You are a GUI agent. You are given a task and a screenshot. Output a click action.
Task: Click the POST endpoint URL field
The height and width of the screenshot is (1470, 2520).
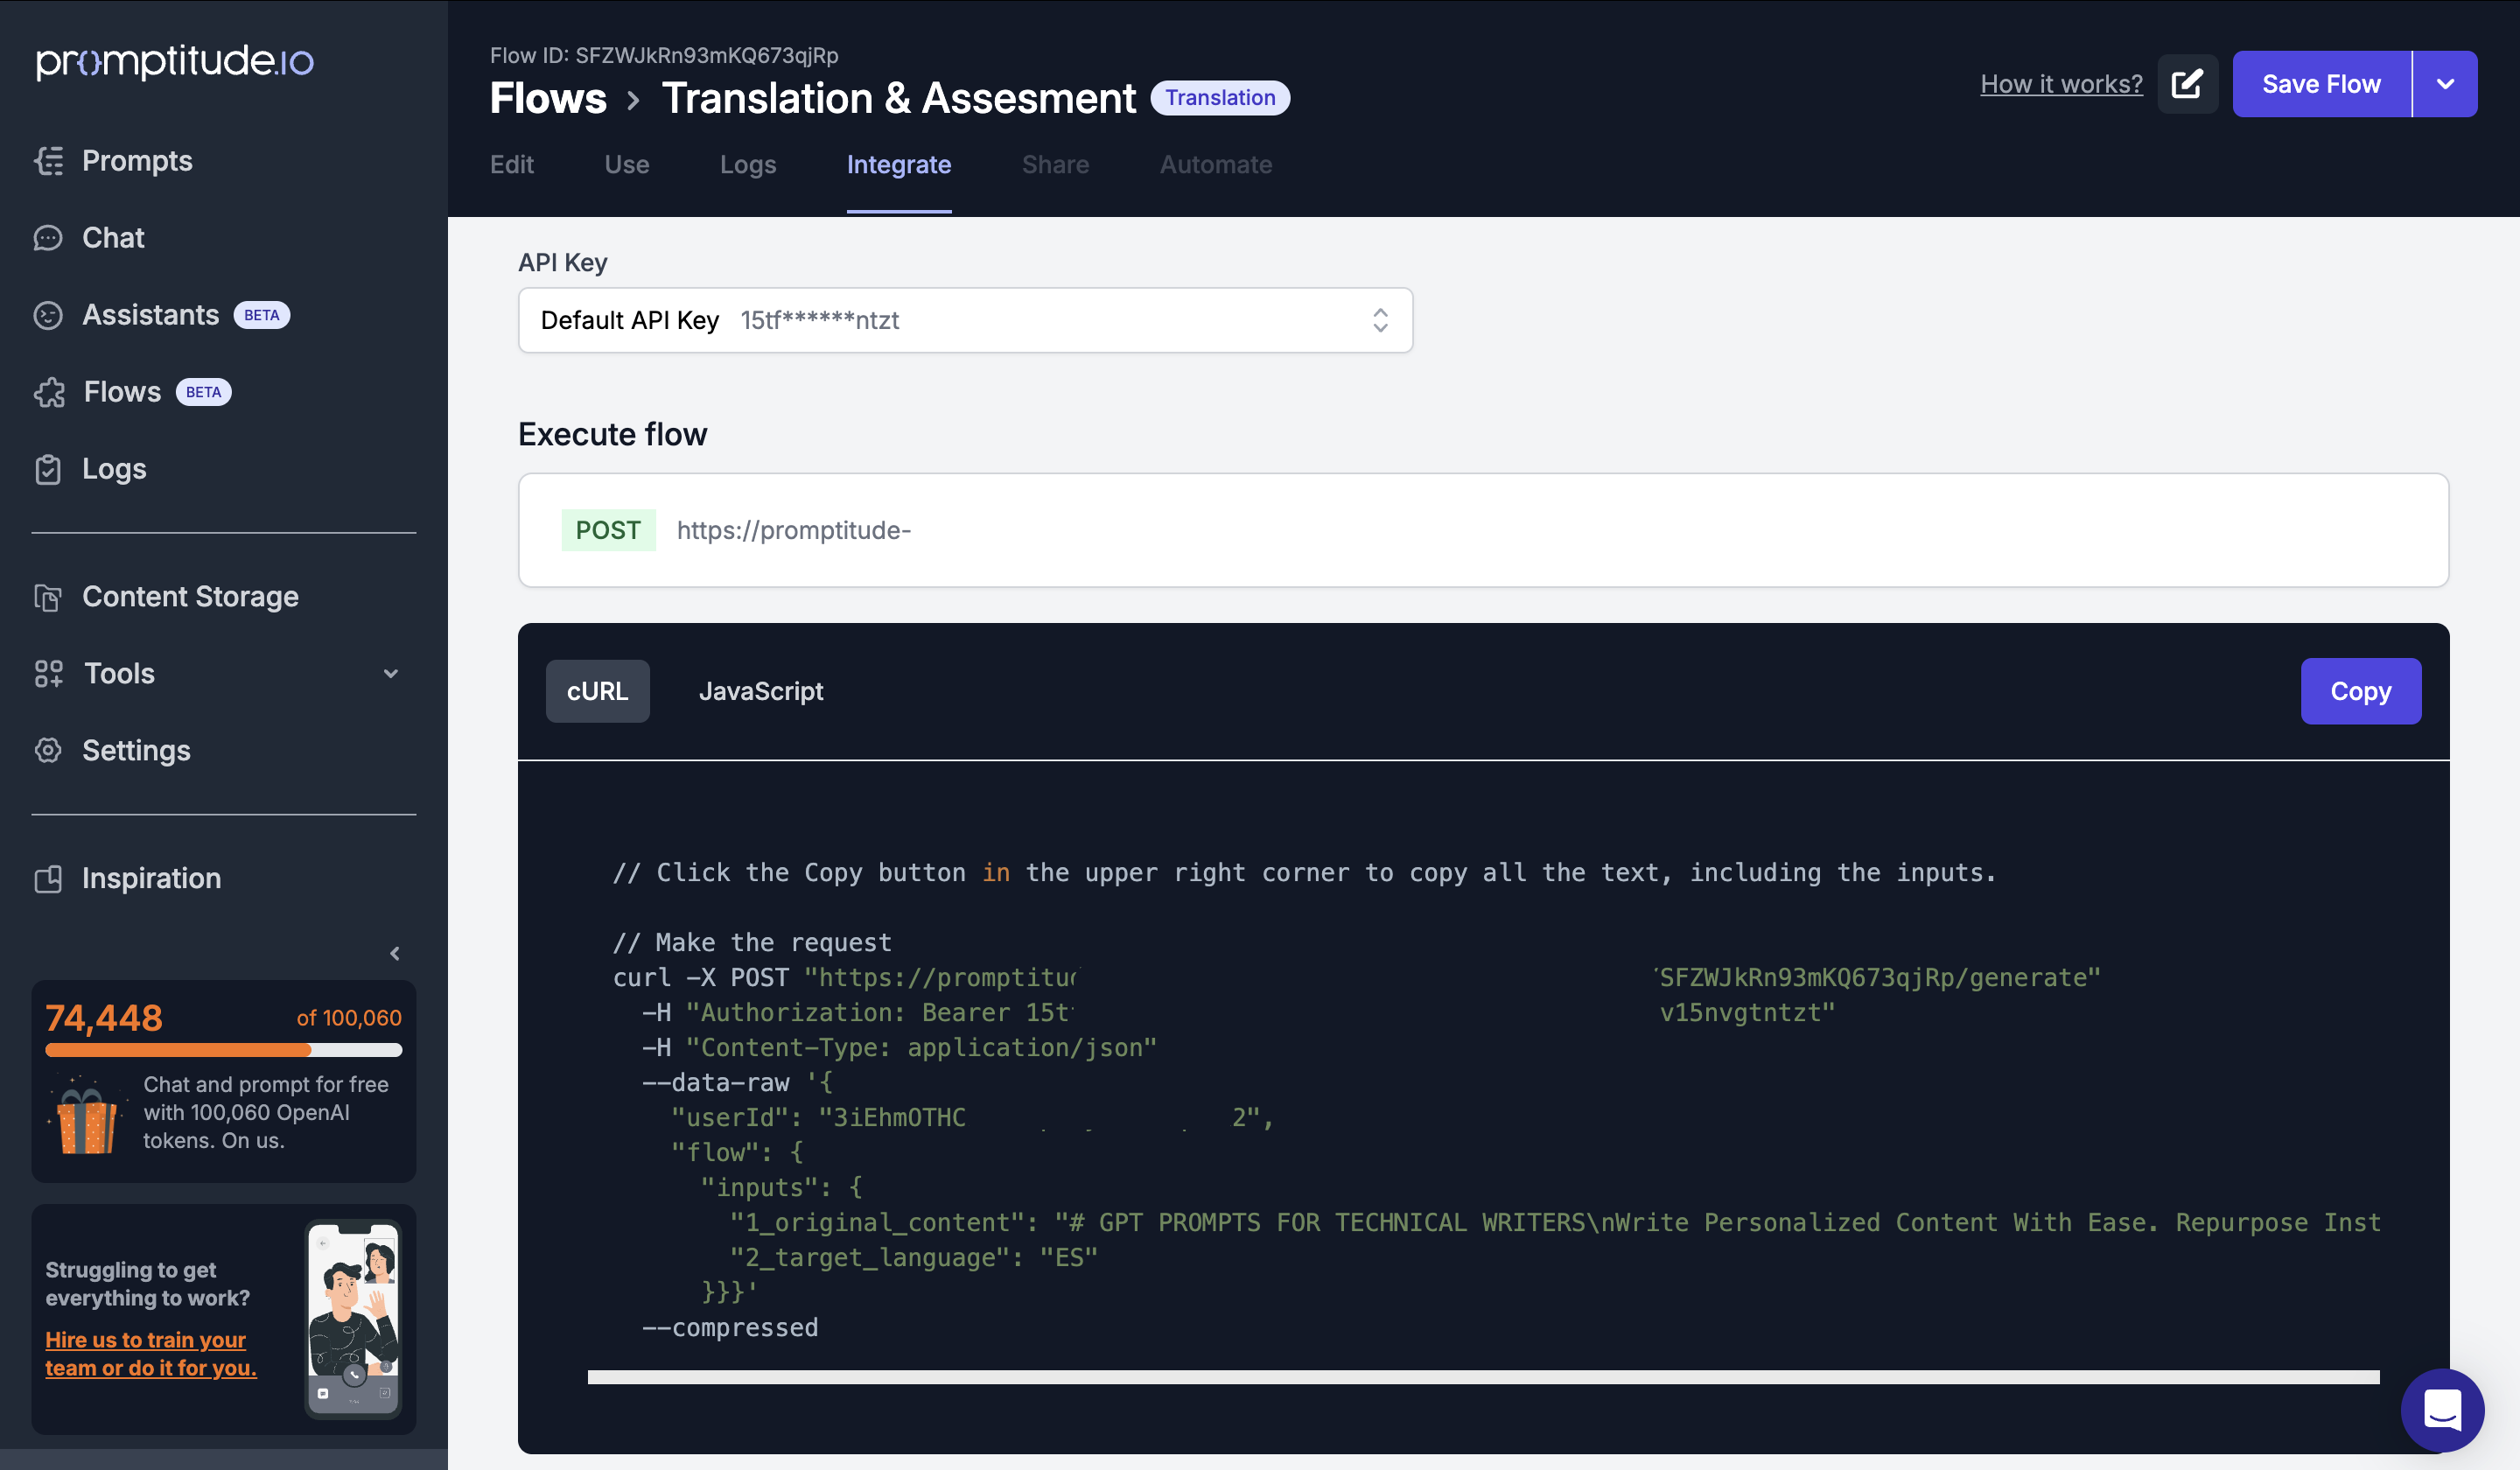pyautogui.click(x=1483, y=530)
